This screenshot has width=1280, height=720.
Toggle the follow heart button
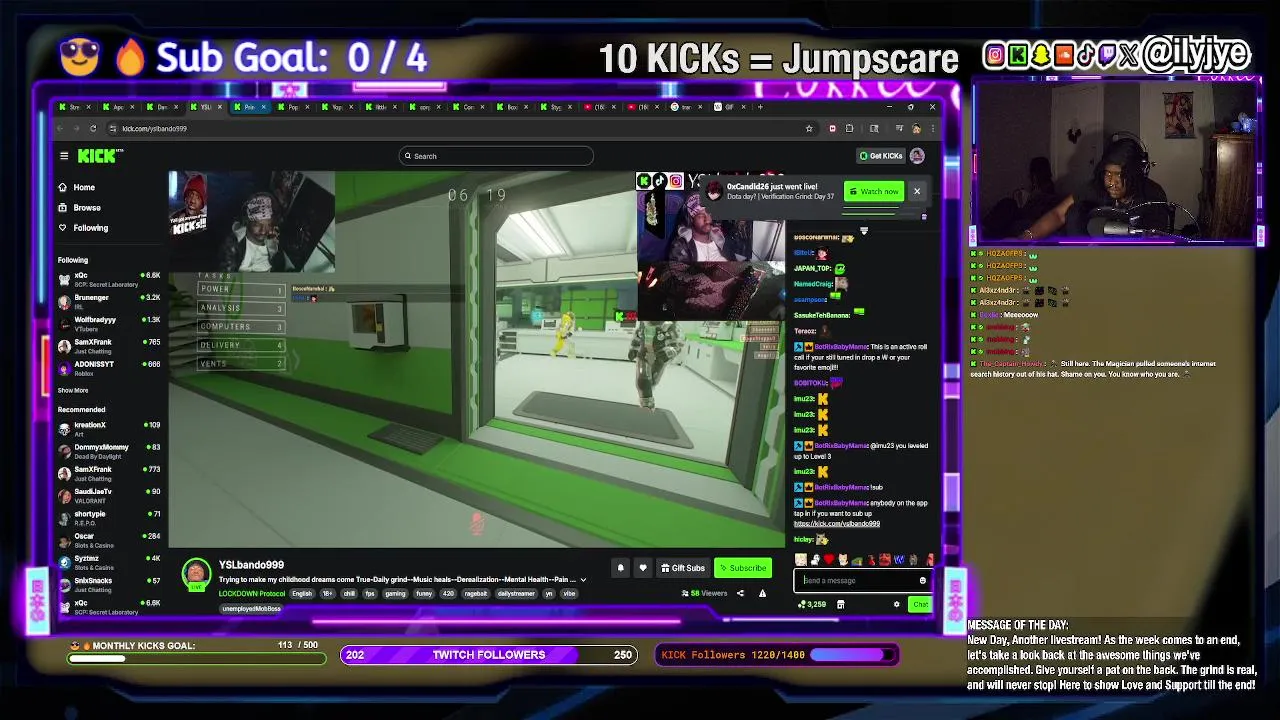(643, 568)
